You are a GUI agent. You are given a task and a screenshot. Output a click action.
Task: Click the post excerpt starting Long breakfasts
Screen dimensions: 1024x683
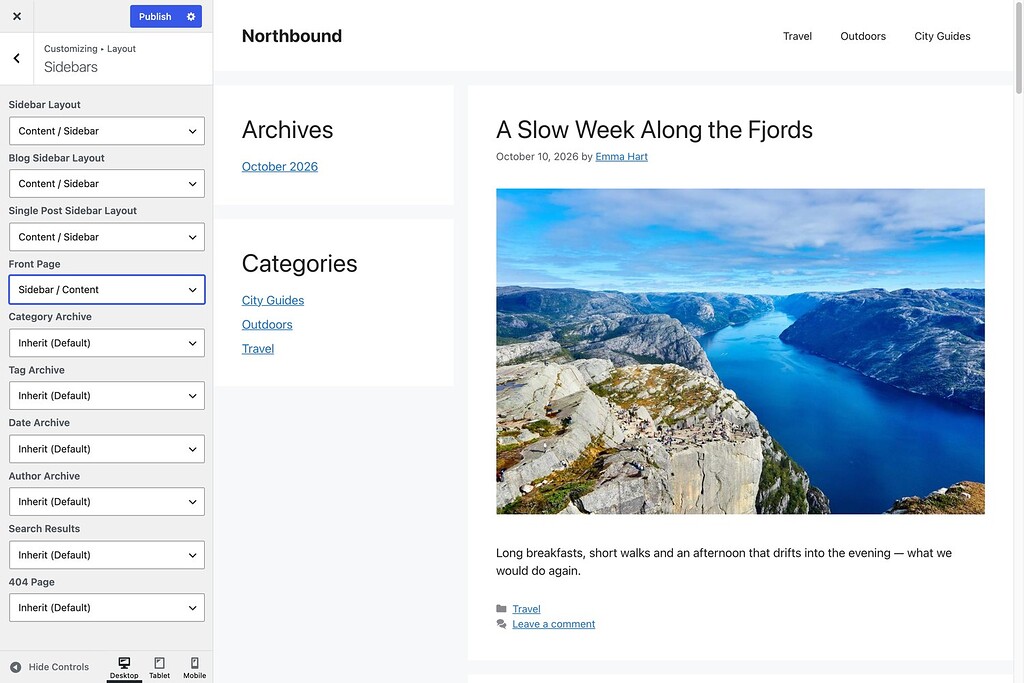point(724,562)
